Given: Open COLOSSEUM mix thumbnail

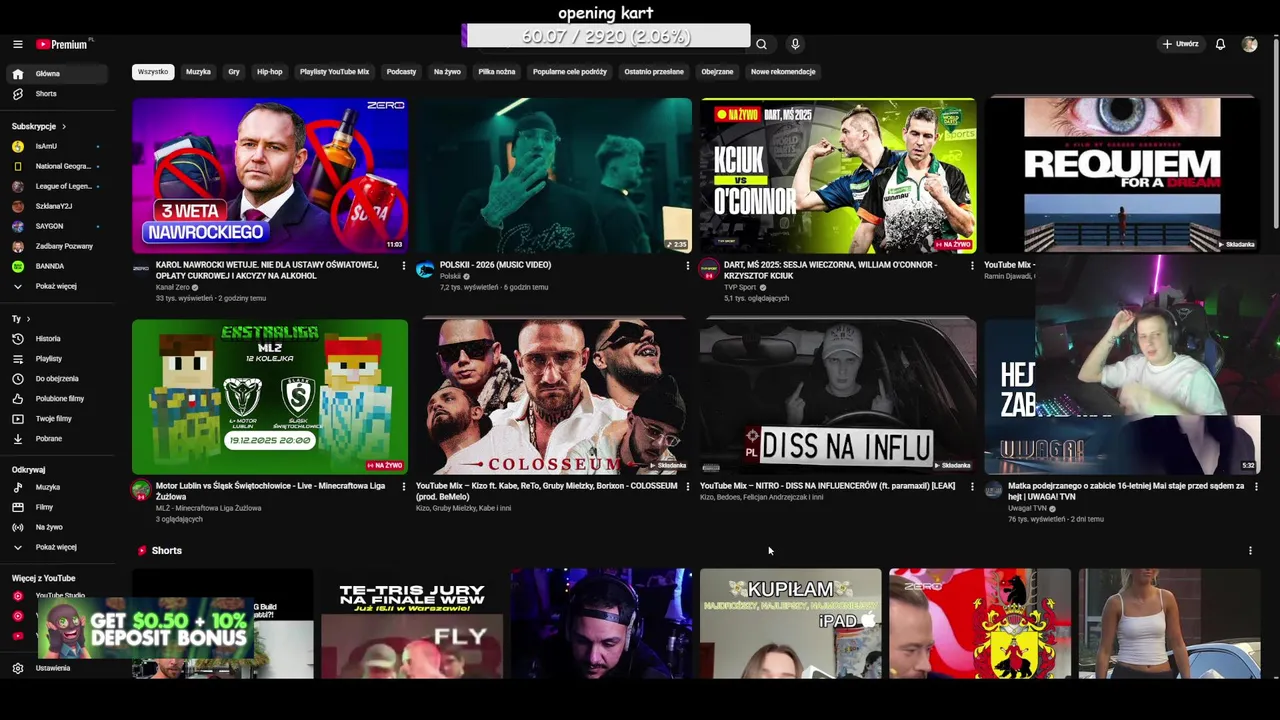Looking at the screenshot, I should (x=554, y=397).
